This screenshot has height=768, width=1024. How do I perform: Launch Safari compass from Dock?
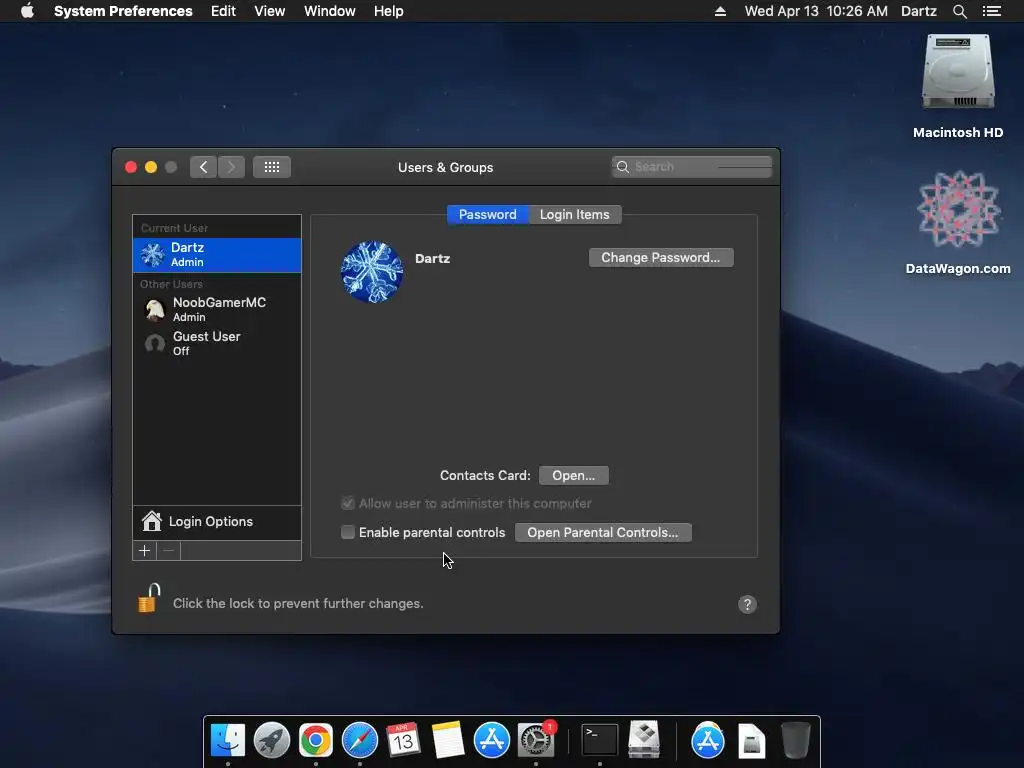[x=360, y=740]
